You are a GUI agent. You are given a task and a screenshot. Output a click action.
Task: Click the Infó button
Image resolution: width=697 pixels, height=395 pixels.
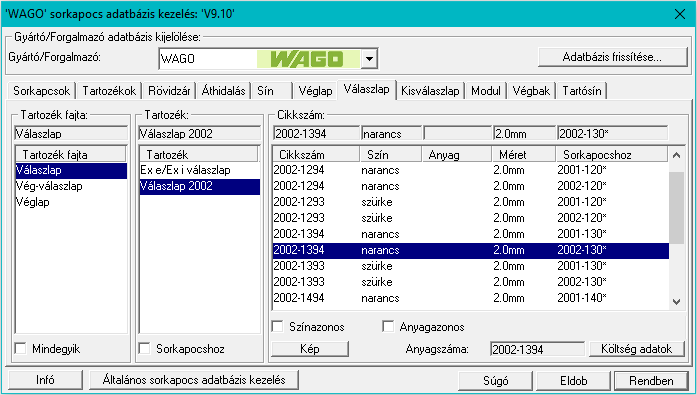[x=45, y=380]
